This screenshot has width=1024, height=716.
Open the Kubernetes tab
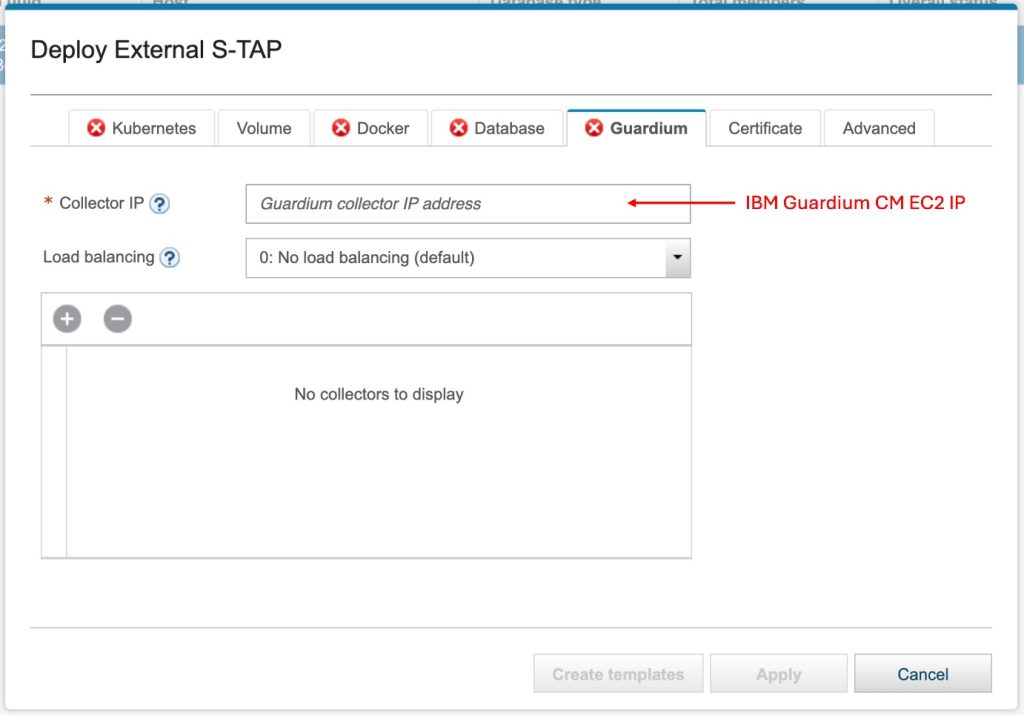pos(142,128)
